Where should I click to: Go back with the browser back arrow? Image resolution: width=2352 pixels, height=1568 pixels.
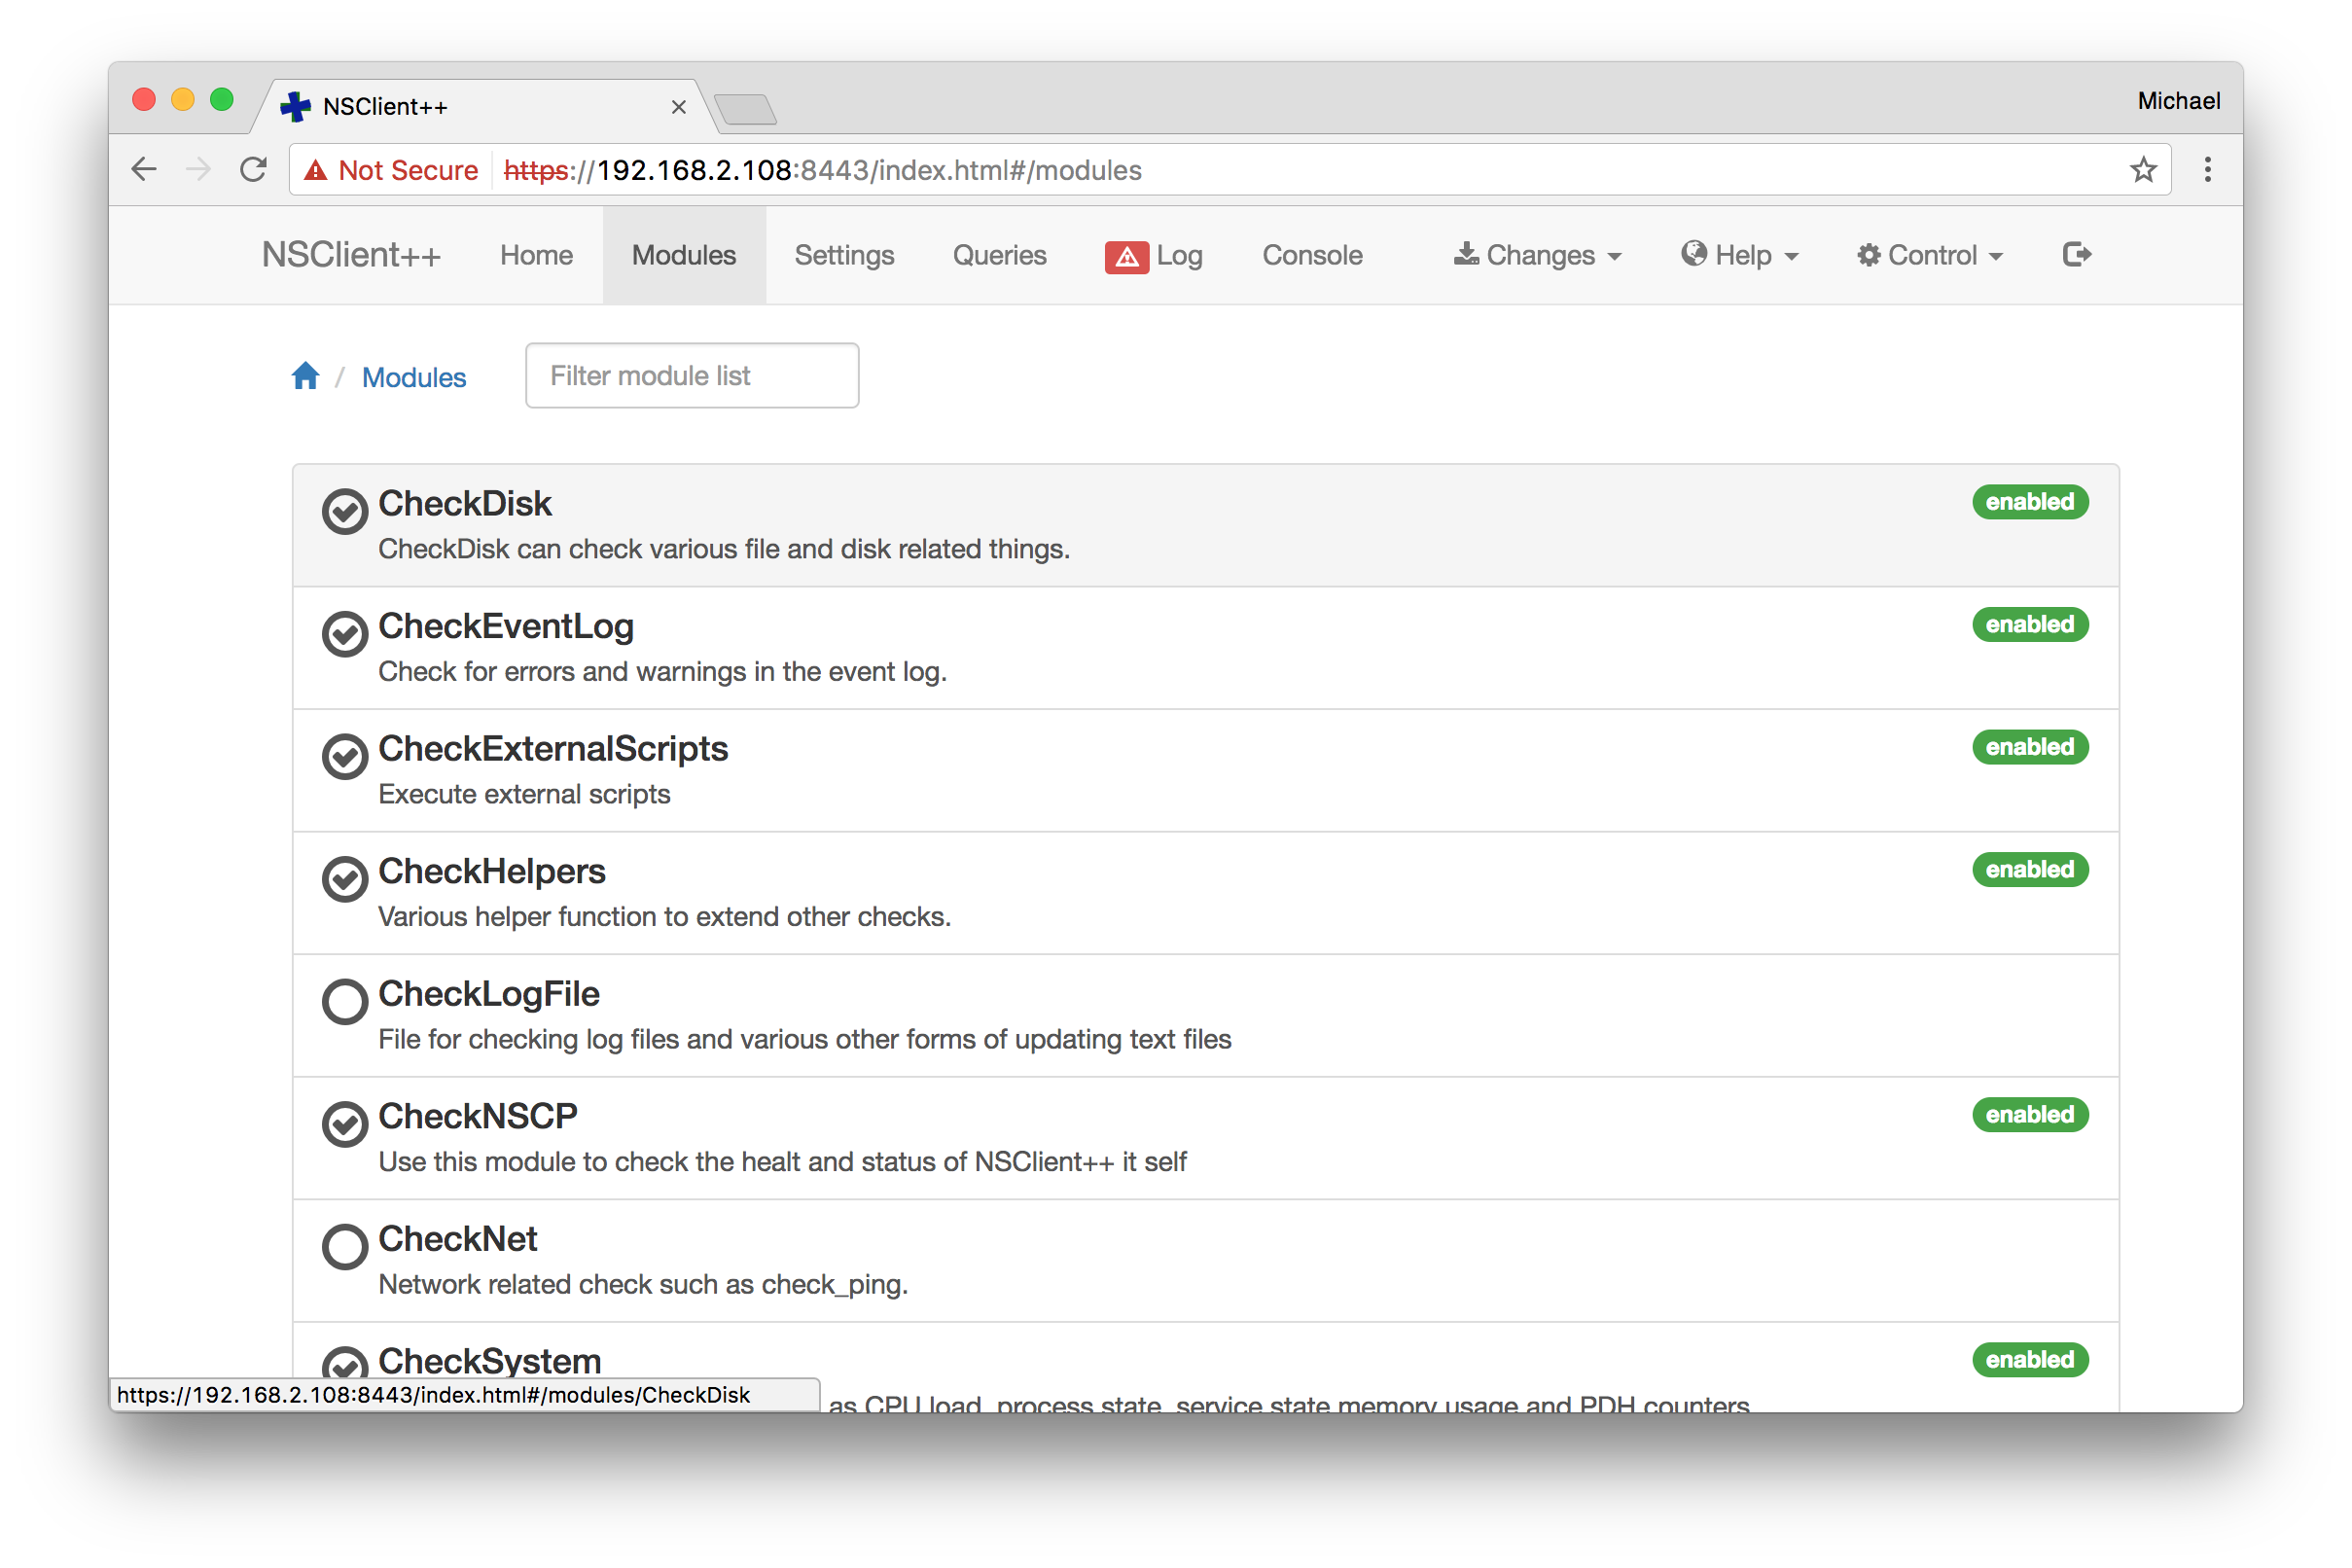coord(144,170)
